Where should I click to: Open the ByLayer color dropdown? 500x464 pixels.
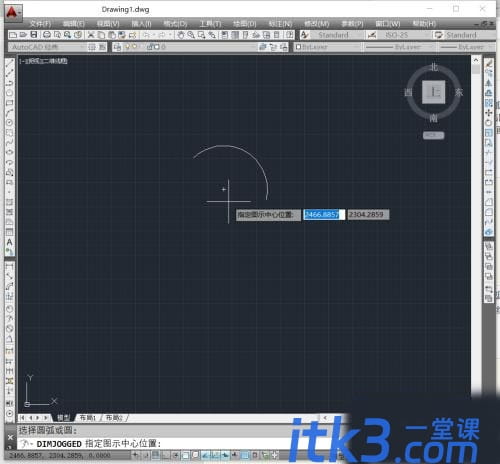328,47
